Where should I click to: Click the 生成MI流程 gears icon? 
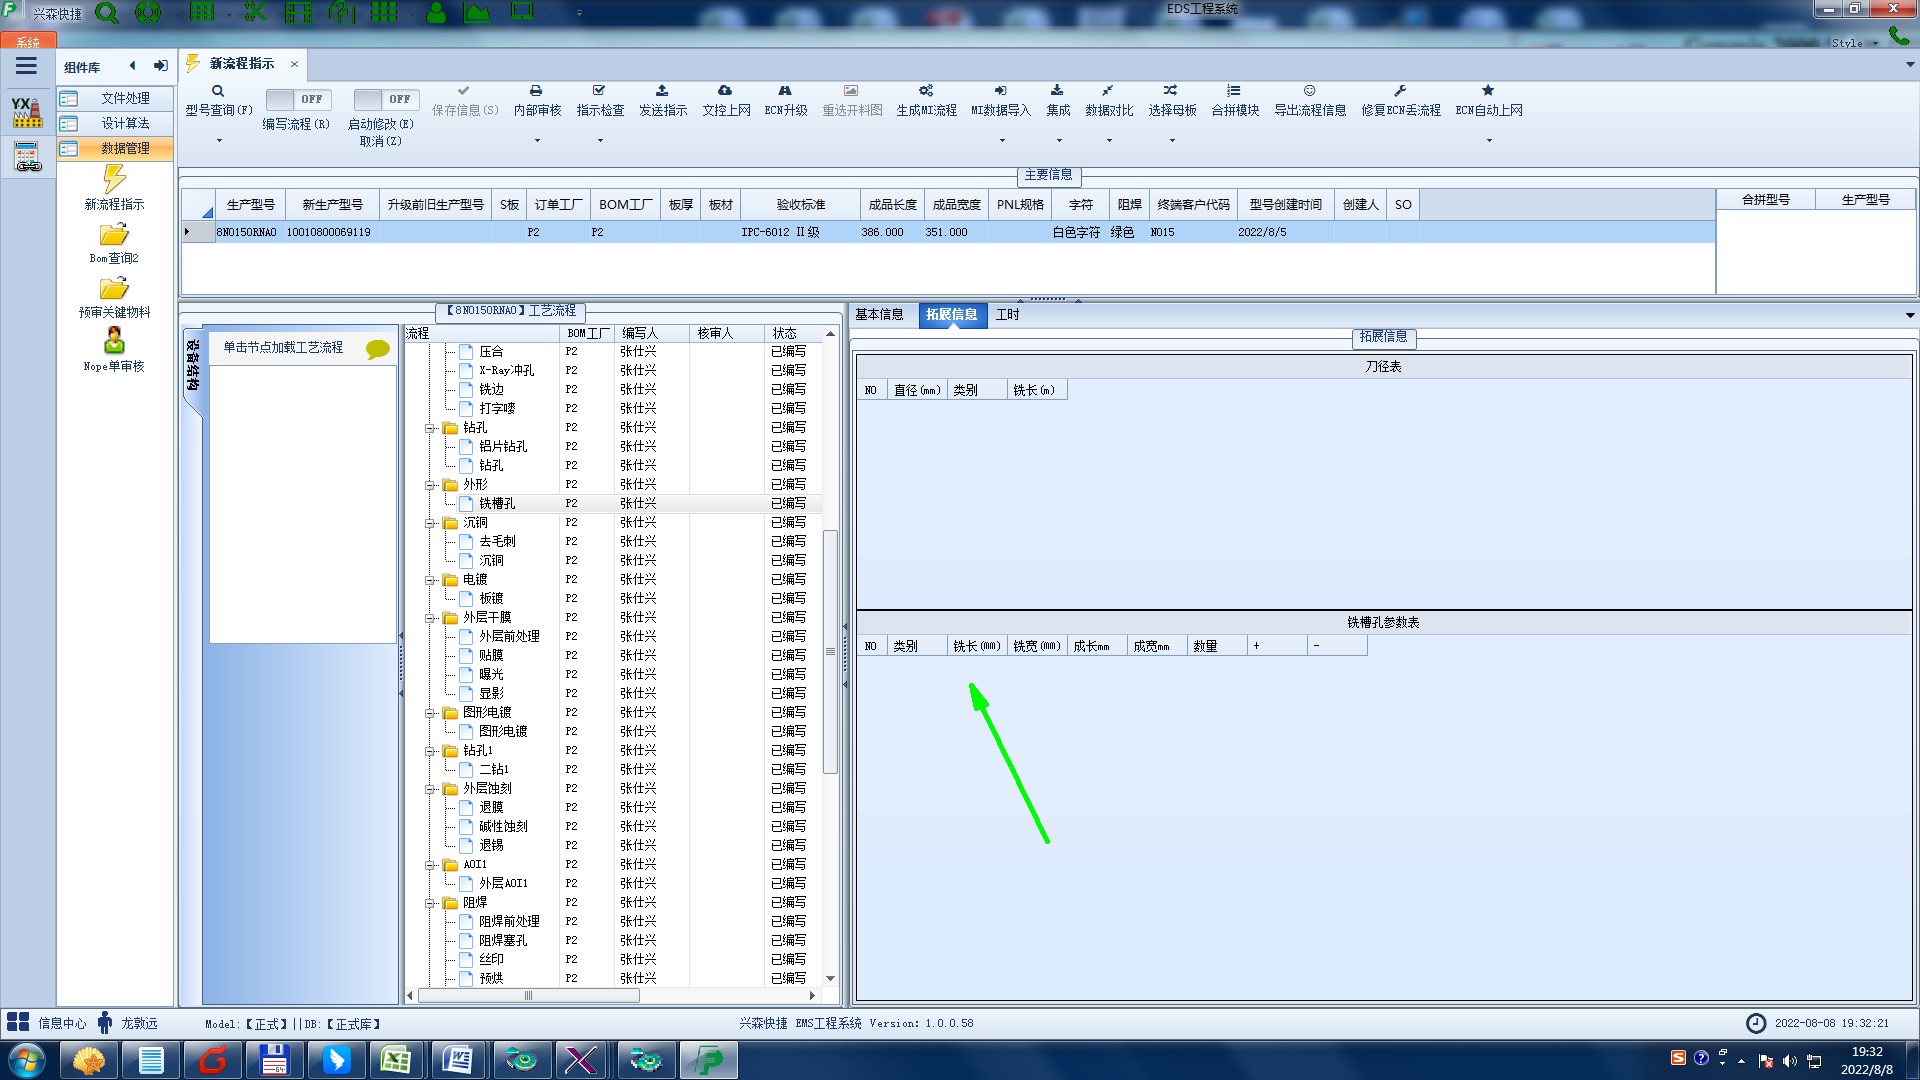[x=926, y=91]
